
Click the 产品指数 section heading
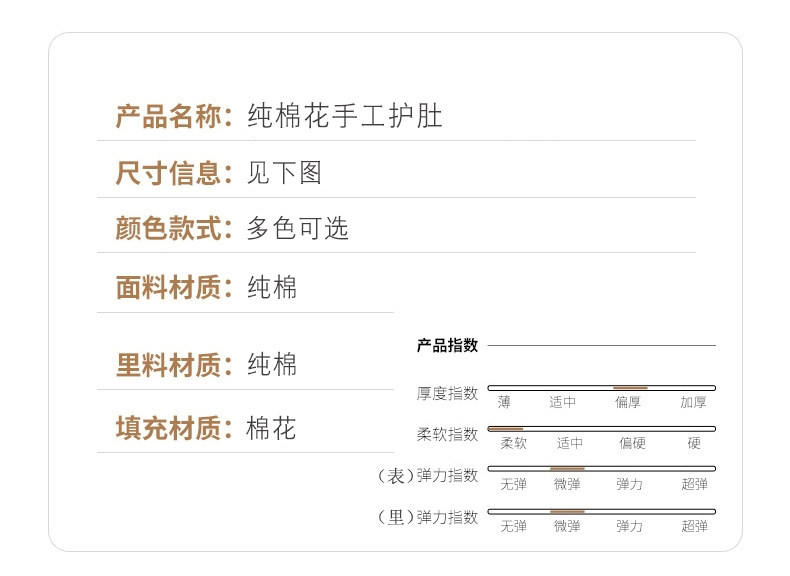pyautogui.click(x=447, y=346)
